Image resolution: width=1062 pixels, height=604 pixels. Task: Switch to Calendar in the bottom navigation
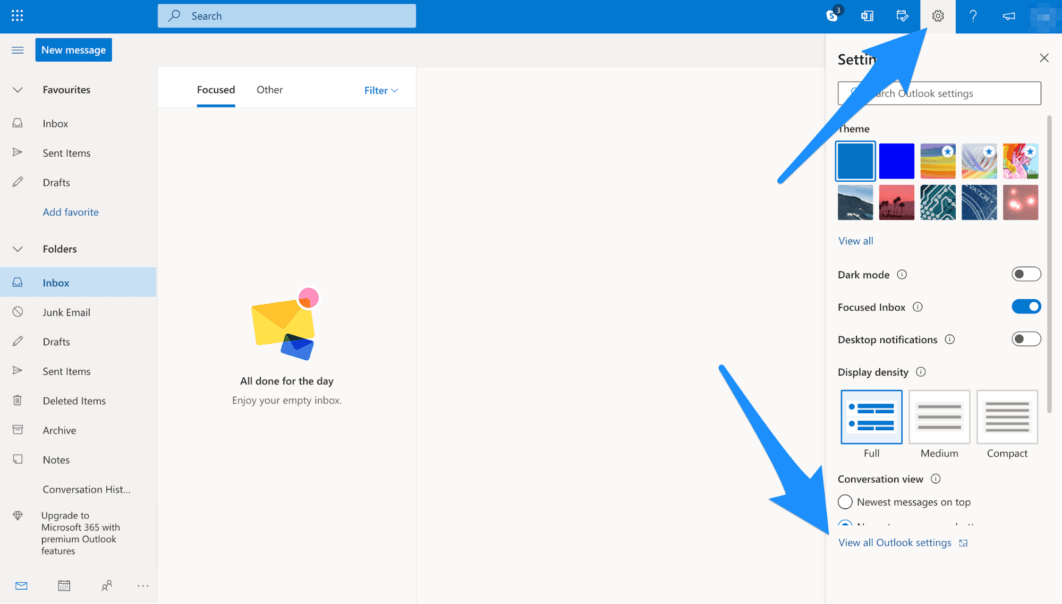[64, 585]
